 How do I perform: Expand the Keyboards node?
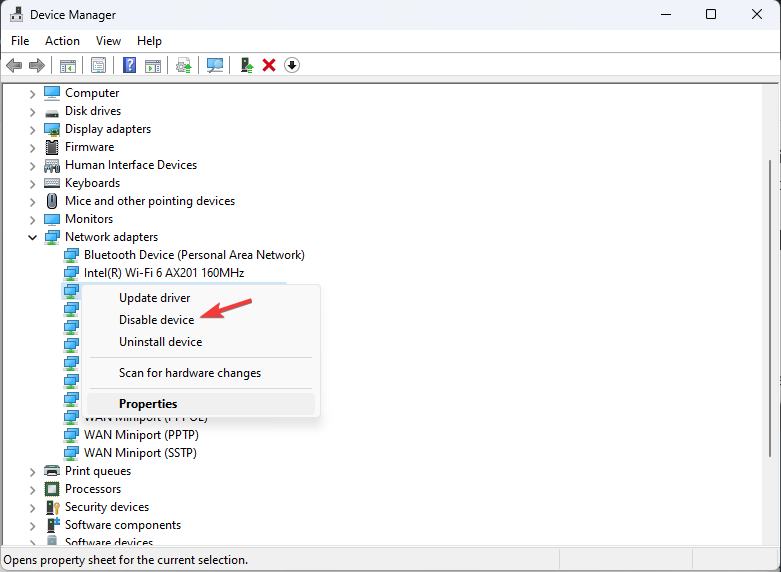(32, 183)
